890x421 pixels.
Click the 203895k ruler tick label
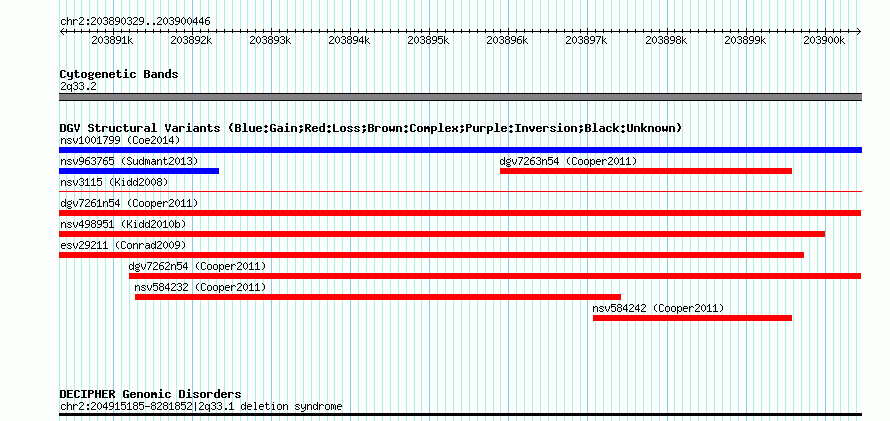pos(429,40)
